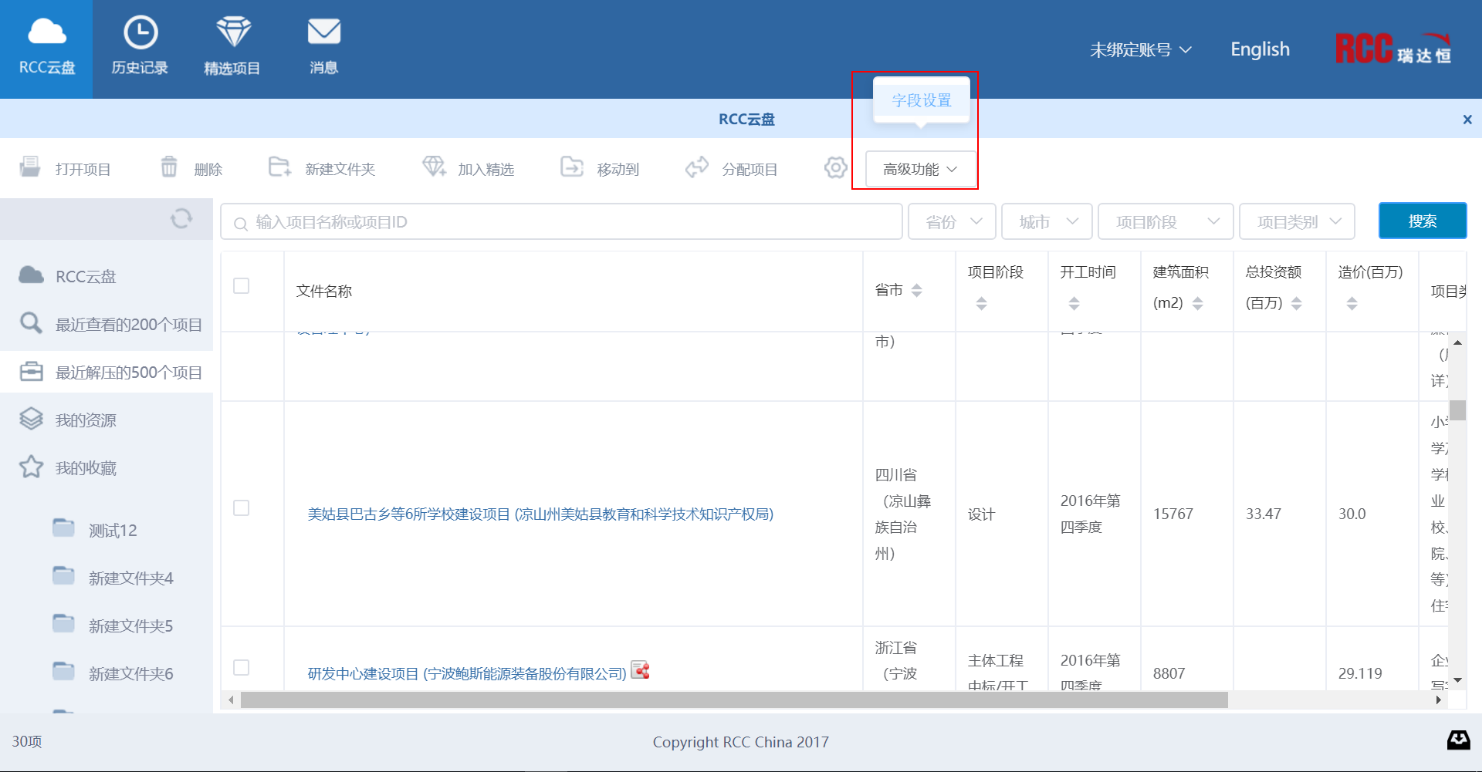The height and width of the screenshot is (773, 1482).
Task: Sort by 总投资额 column arrows
Action: 1297,303
